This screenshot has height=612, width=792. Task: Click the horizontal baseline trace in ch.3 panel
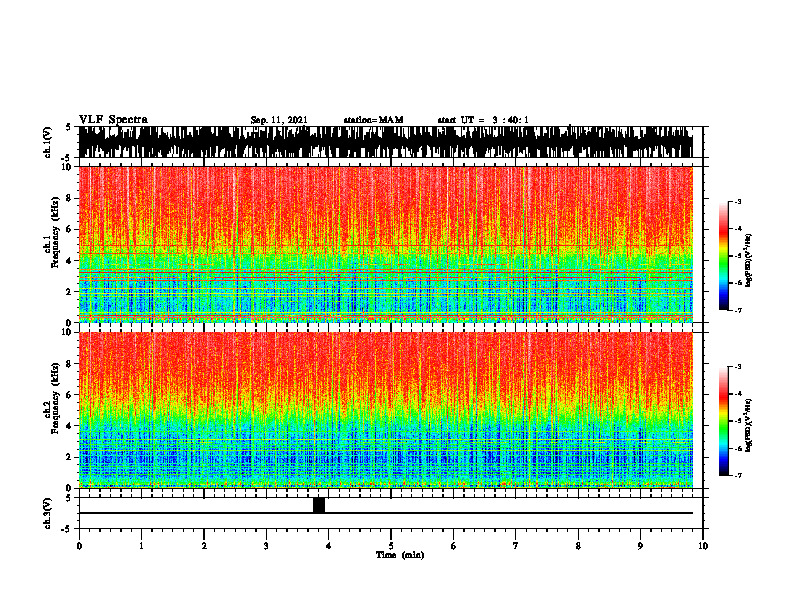point(385,513)
